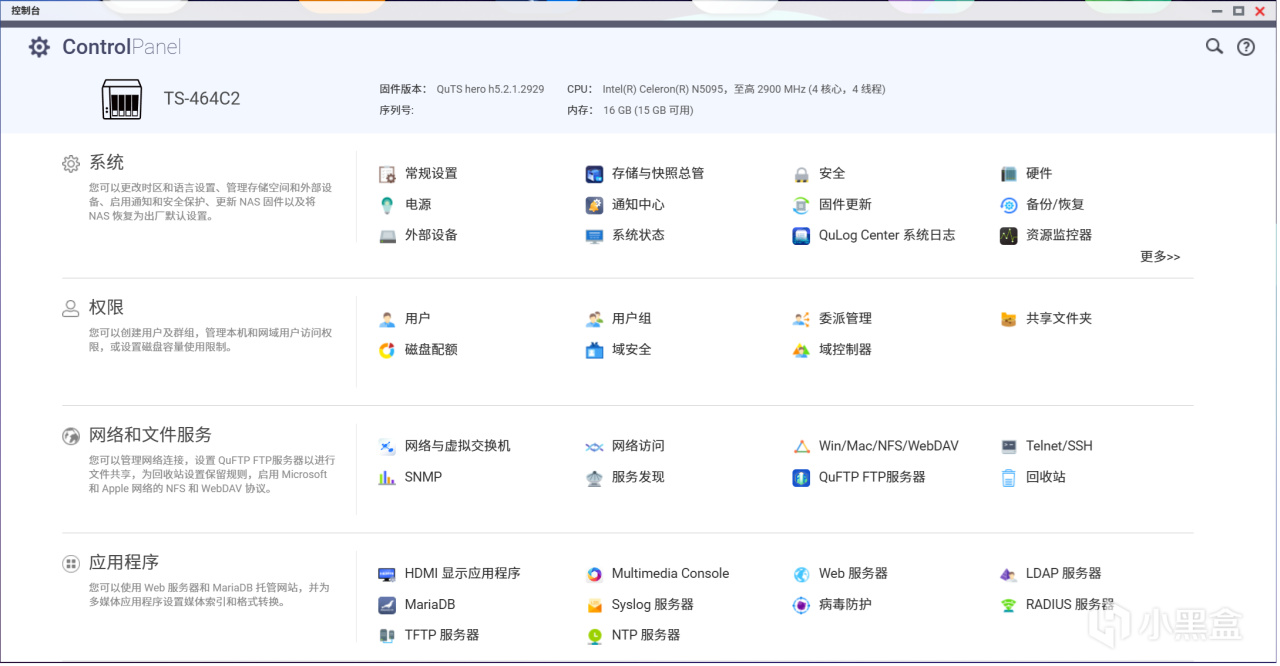Open the LDAP 服务器 icon
This screenshot has width=1280, height=666.
1009,575
